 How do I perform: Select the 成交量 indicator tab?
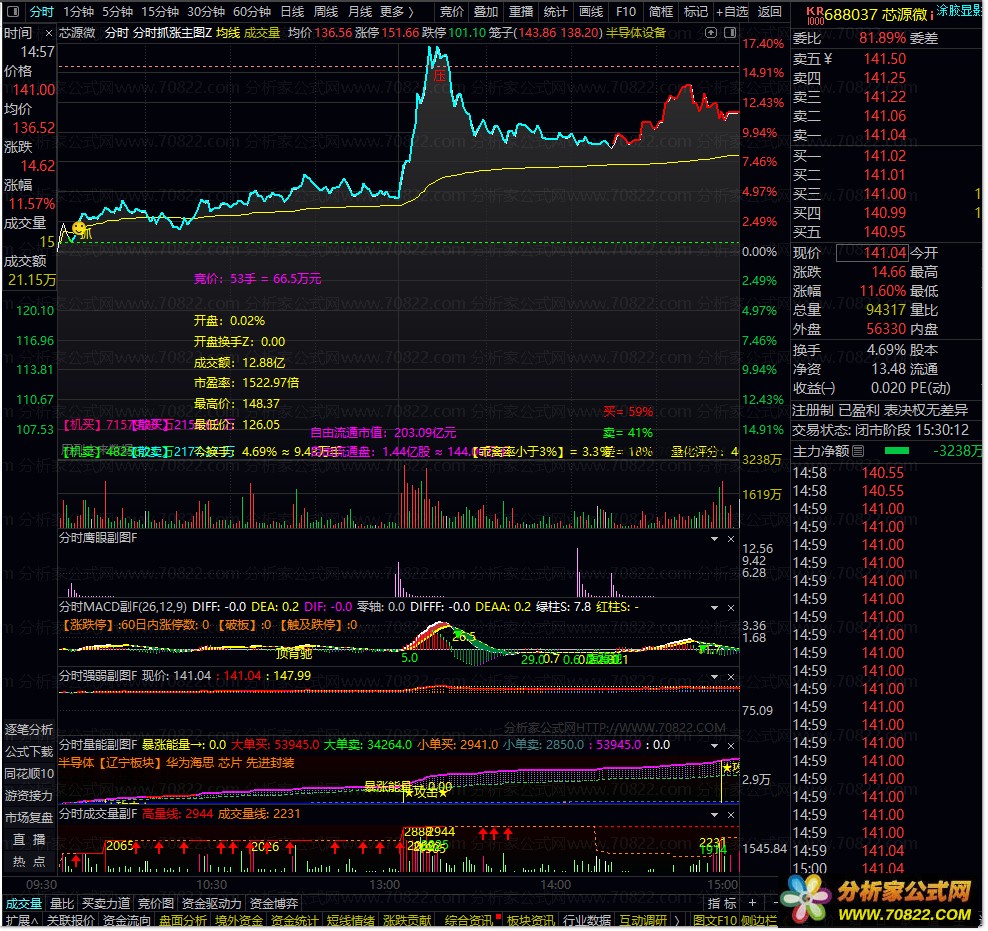pyautogui.click(x=23, y=905)
